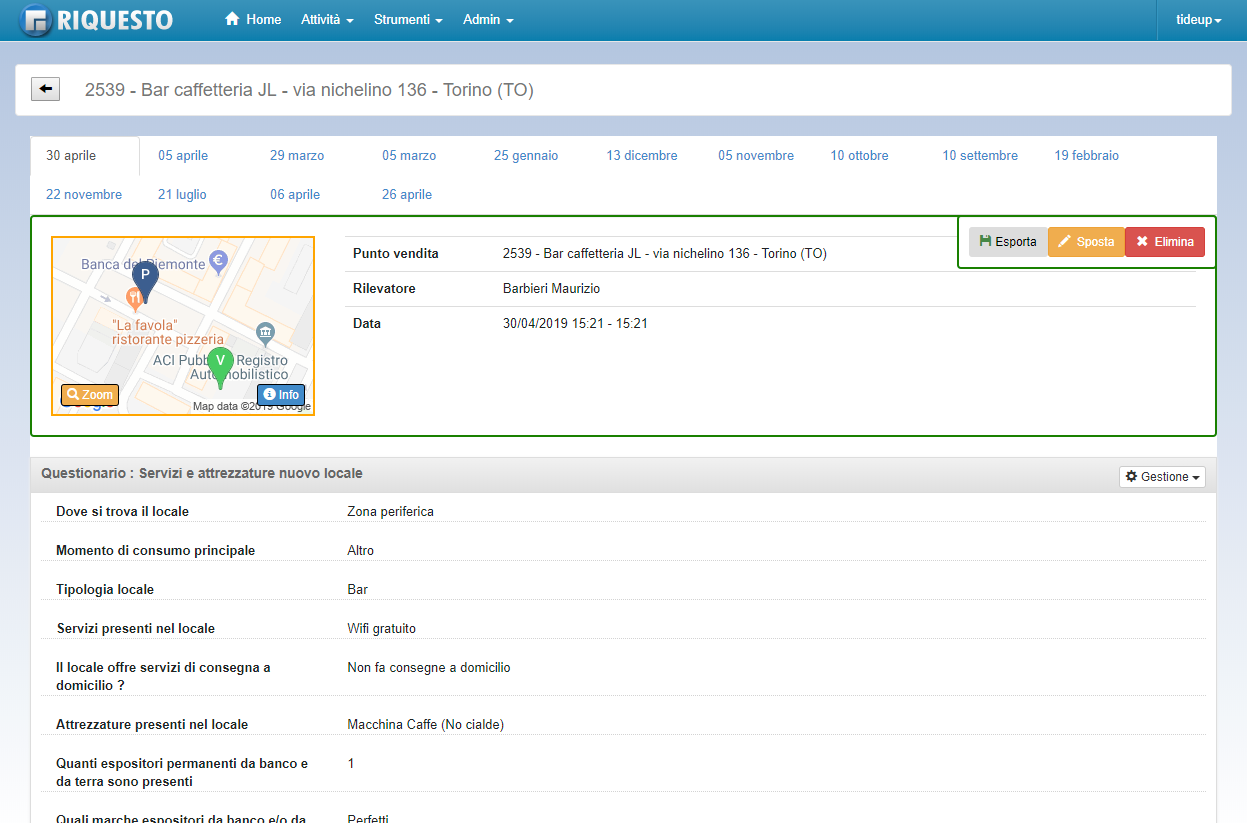Switch to the 05 aprile tab
Image resolution: width=1247 pixels, height=823 pixels.
pos(183,156)
